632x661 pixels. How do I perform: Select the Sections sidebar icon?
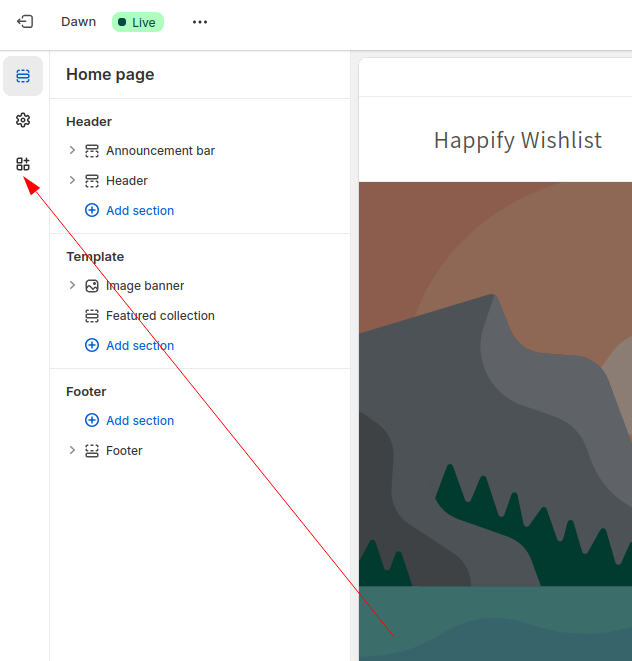pos(23,76)
